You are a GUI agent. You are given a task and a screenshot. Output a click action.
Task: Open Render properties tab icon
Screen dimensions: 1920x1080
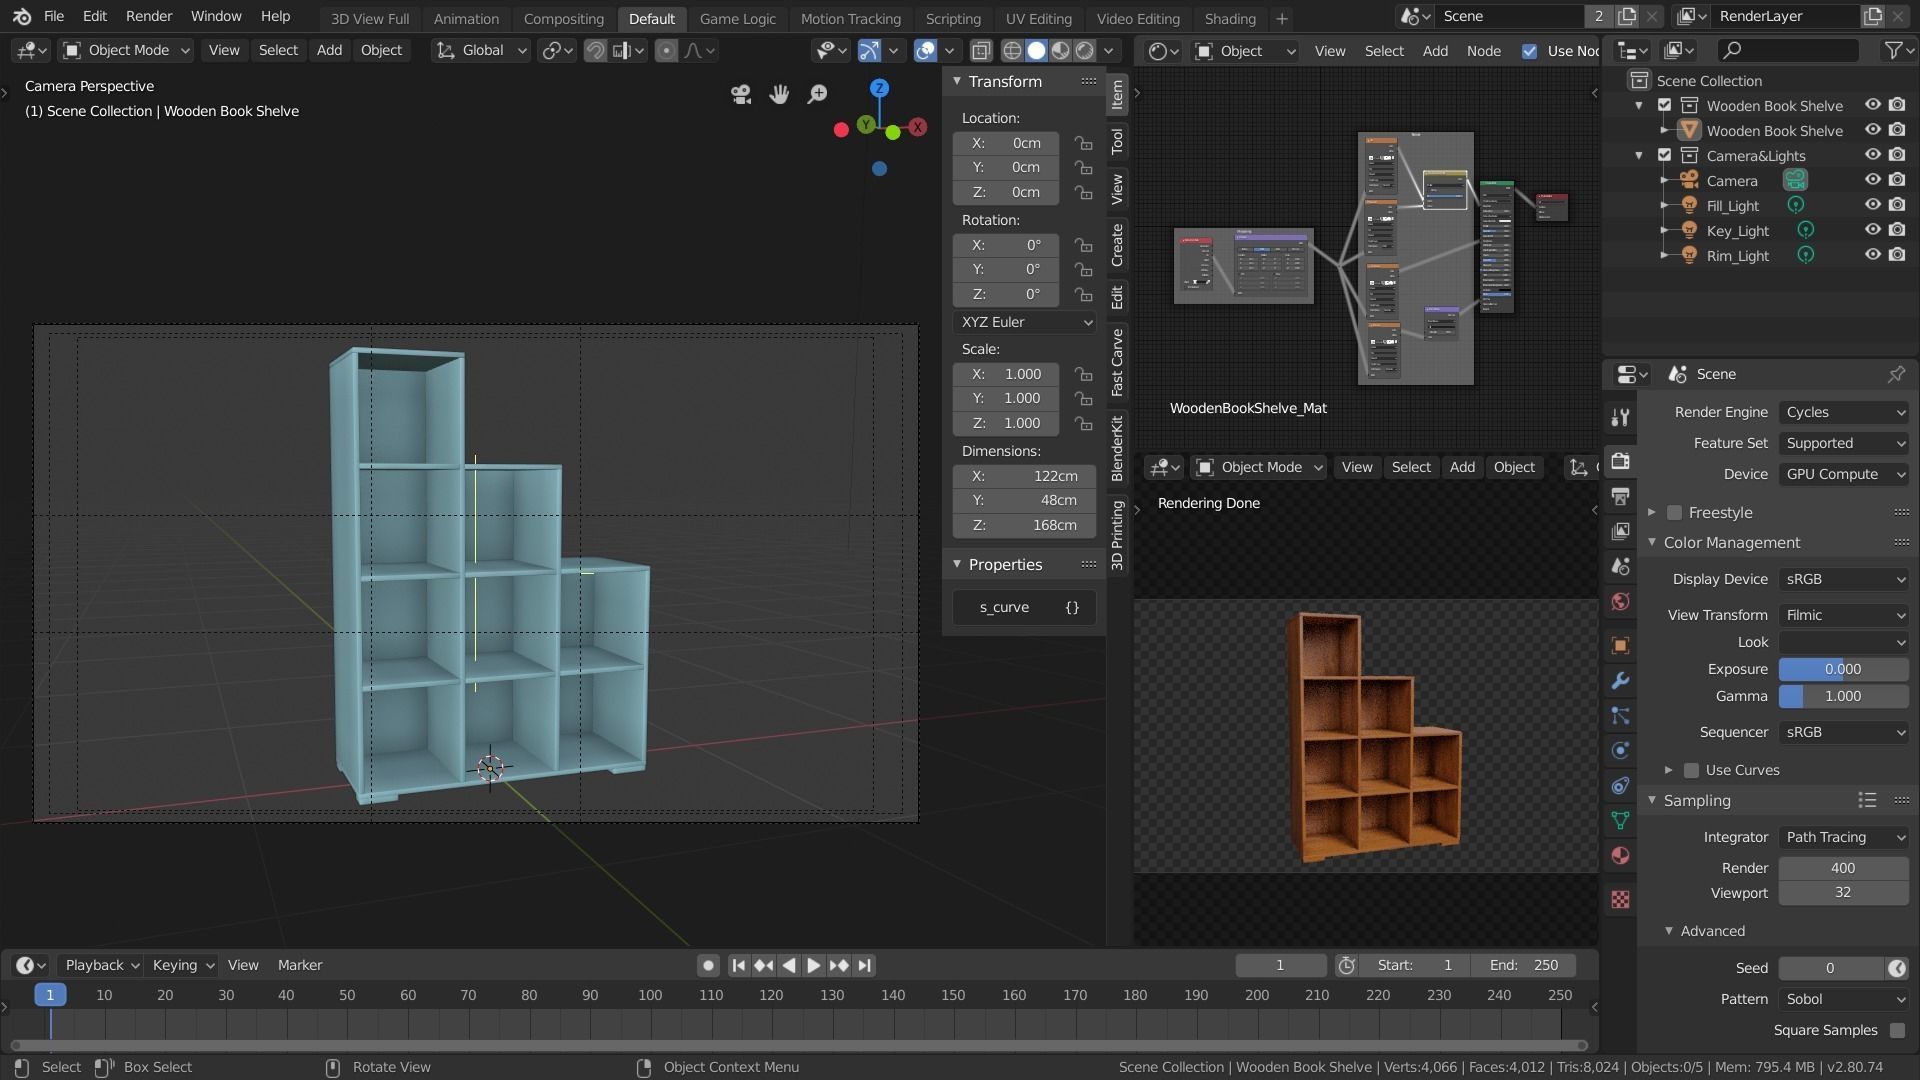[1621, 461]
